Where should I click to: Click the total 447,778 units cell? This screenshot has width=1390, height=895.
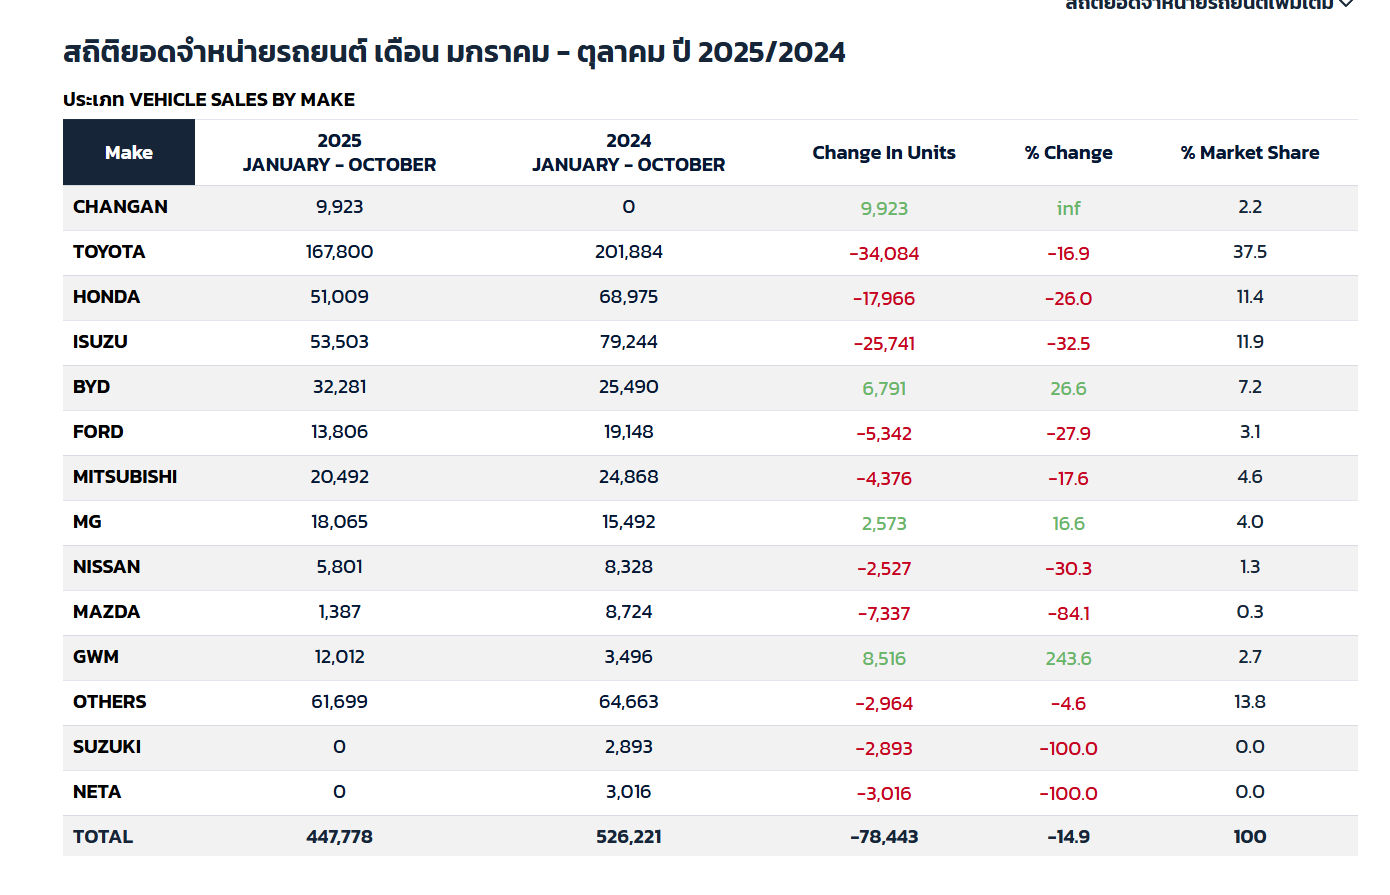pyautogui.click(x=339, y=837)
